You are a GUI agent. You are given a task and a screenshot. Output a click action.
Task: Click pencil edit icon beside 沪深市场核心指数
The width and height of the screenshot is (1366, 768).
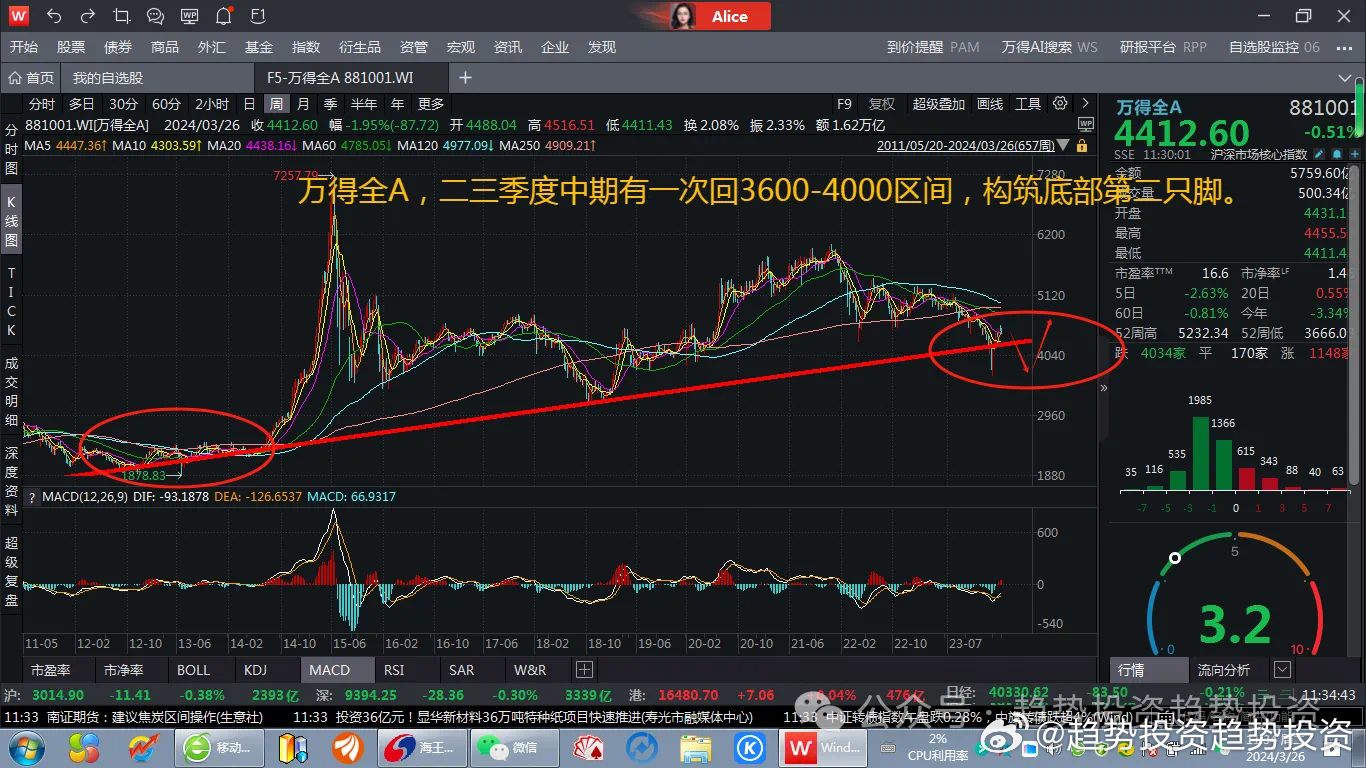(x=1320, y=154)
